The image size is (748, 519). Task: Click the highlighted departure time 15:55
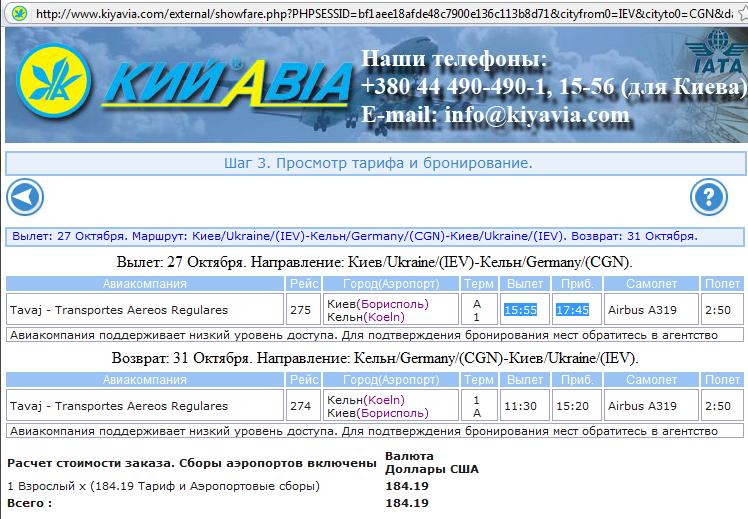[521, 310]
